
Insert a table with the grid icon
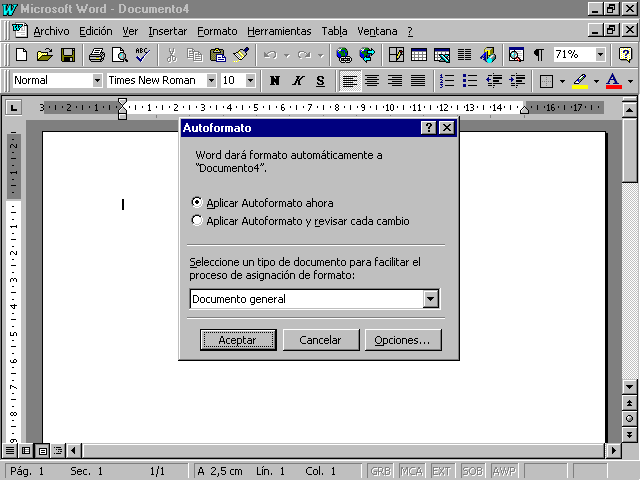point(419,55)
